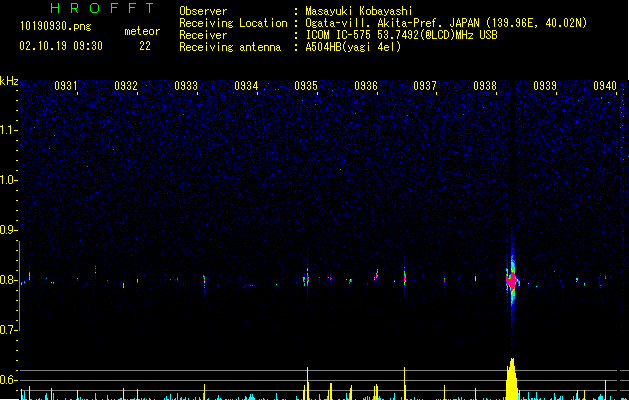629x400 pixels.
Task: Click the 0936 time marker
Action: point(366,86)
